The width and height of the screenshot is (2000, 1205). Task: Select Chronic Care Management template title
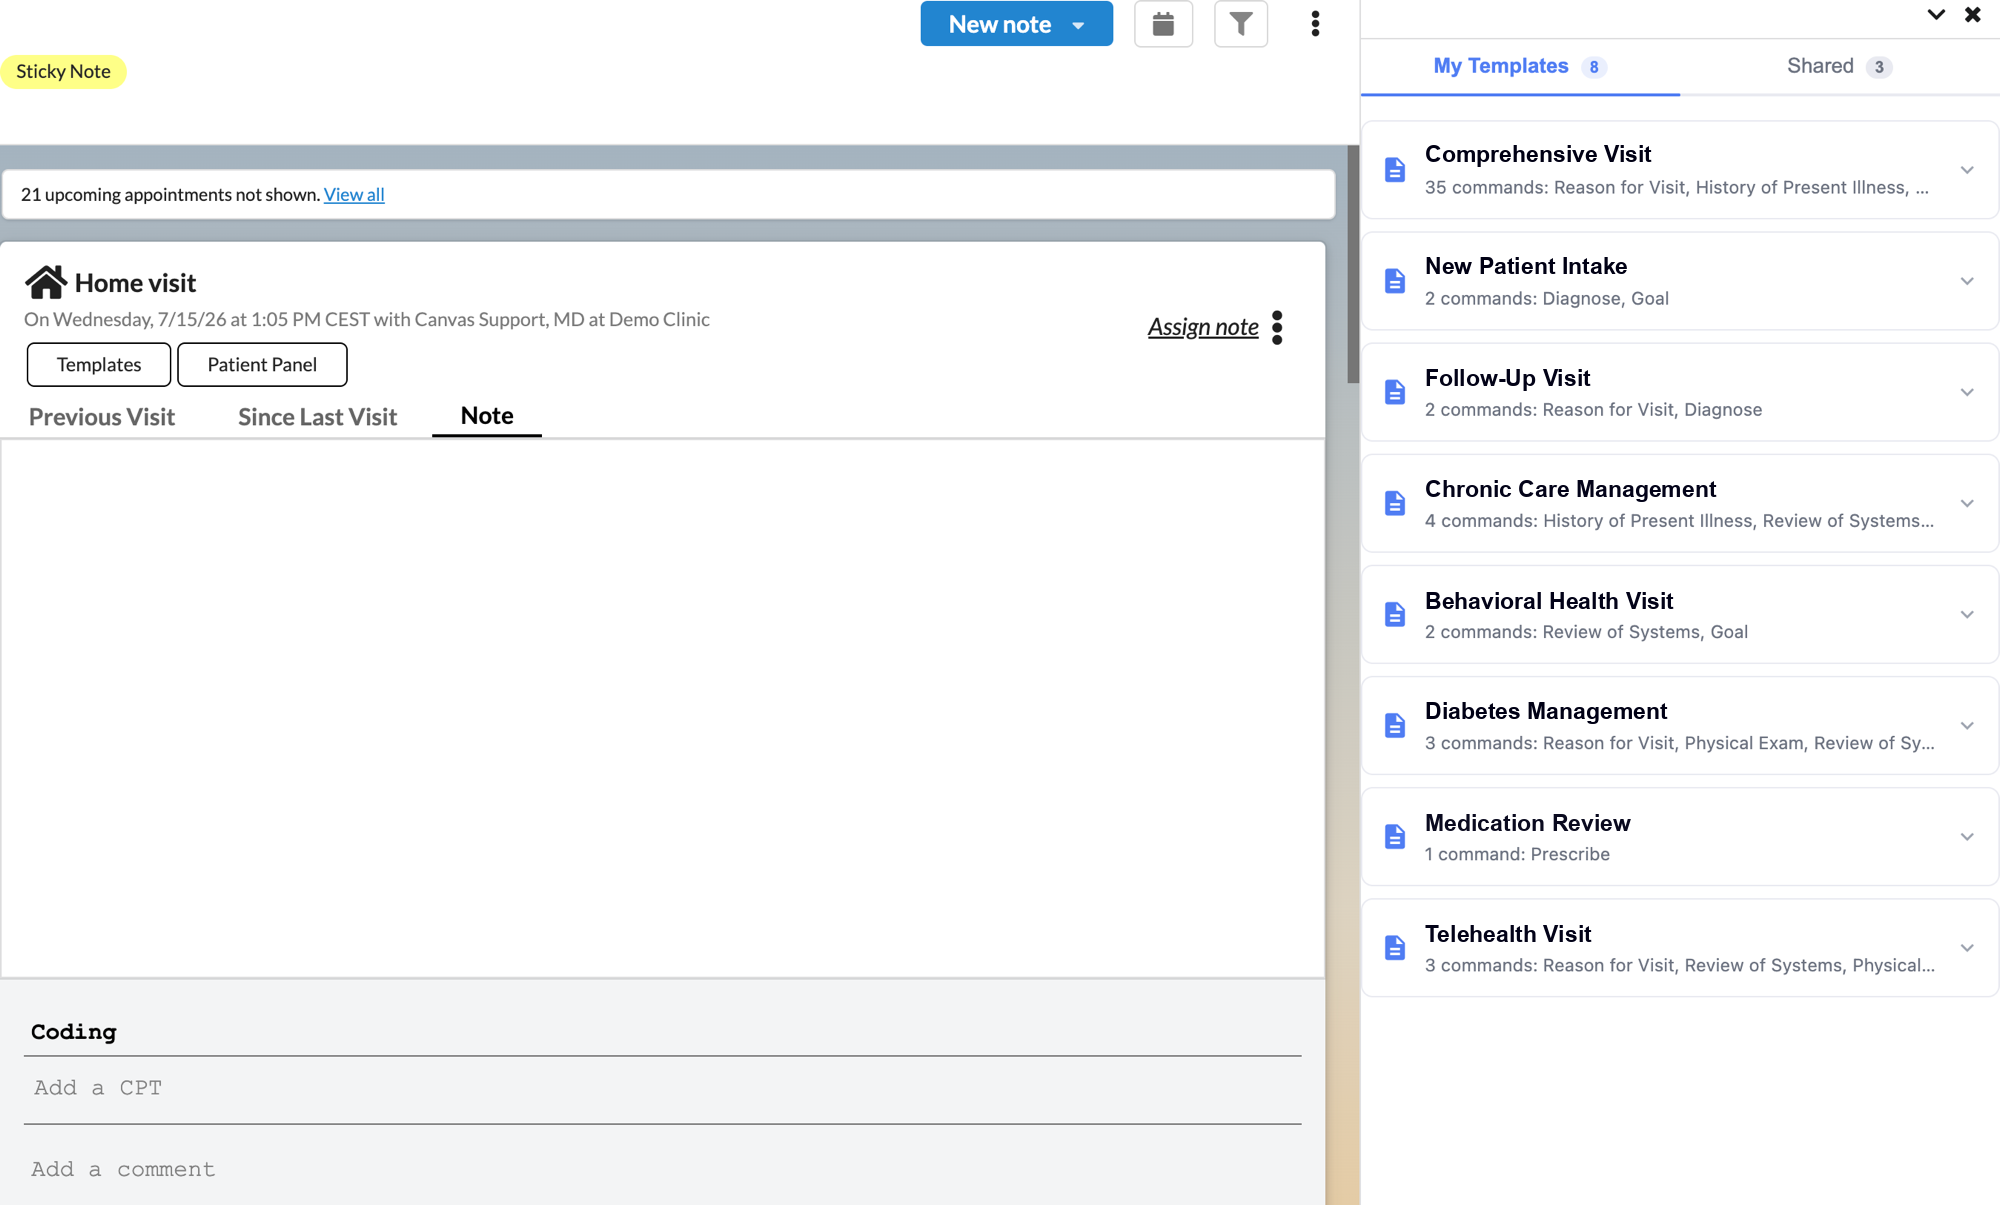(x=1570, y=489)
